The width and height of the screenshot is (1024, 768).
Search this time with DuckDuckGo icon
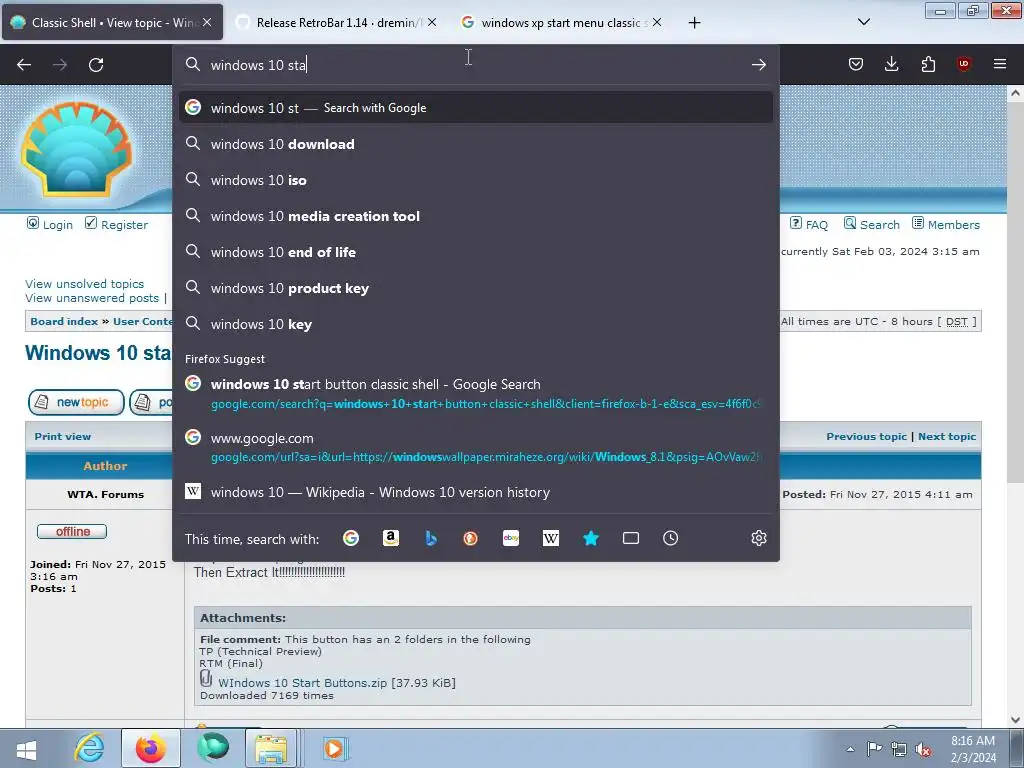point(470,538)
